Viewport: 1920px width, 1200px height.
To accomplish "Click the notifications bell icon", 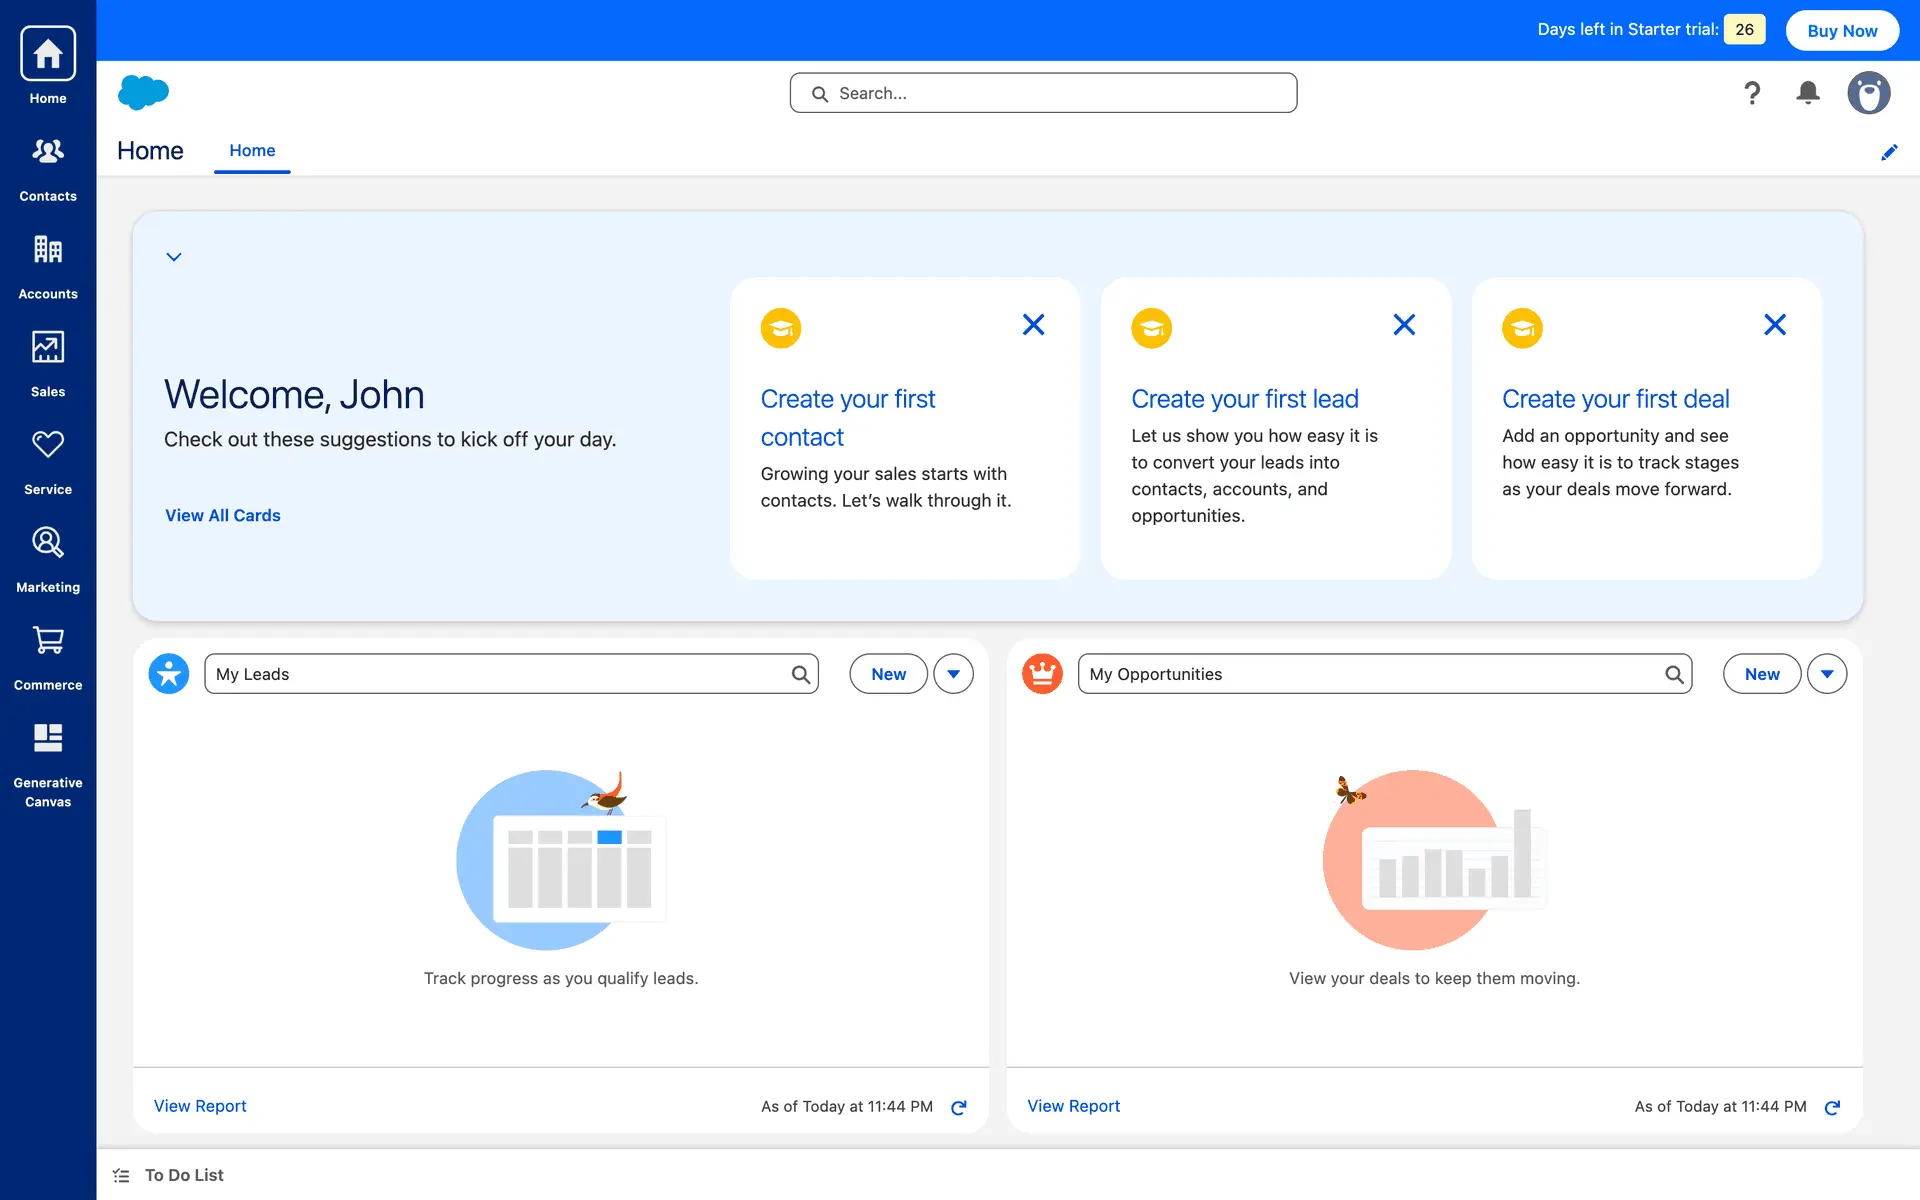I will 1807,93.
